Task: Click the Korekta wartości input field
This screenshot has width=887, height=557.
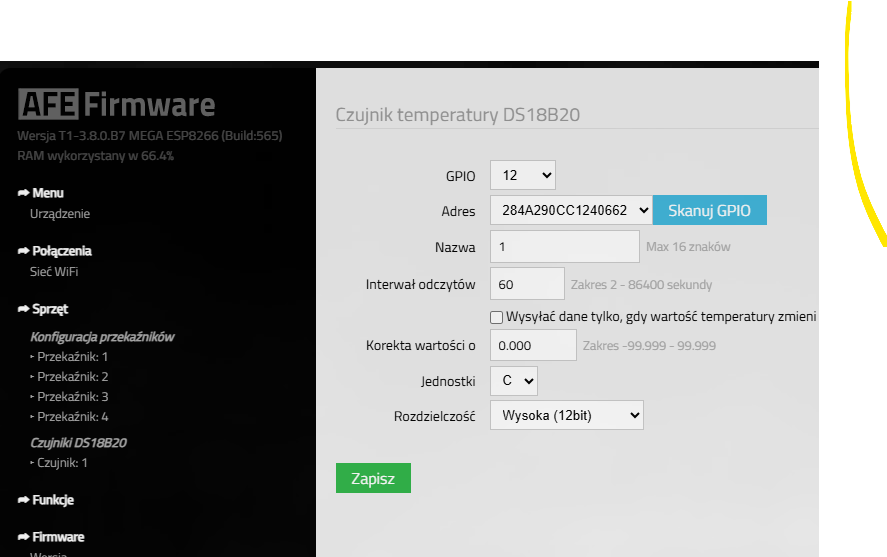Action: point(533,345)
